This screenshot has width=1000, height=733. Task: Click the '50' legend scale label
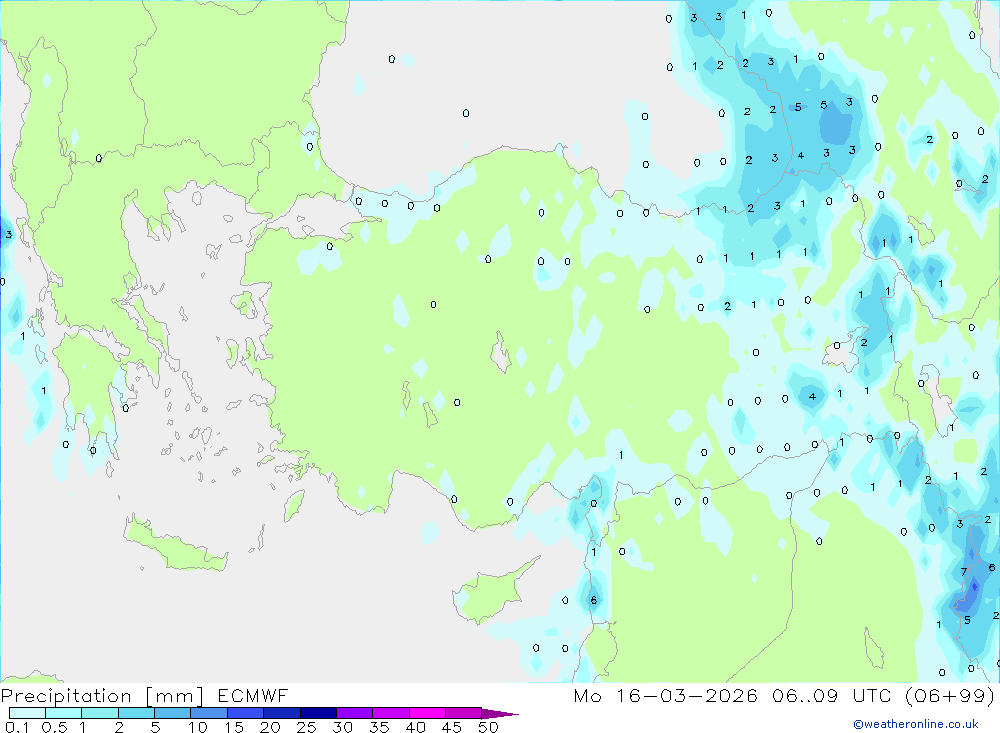[x=488, y=727]
